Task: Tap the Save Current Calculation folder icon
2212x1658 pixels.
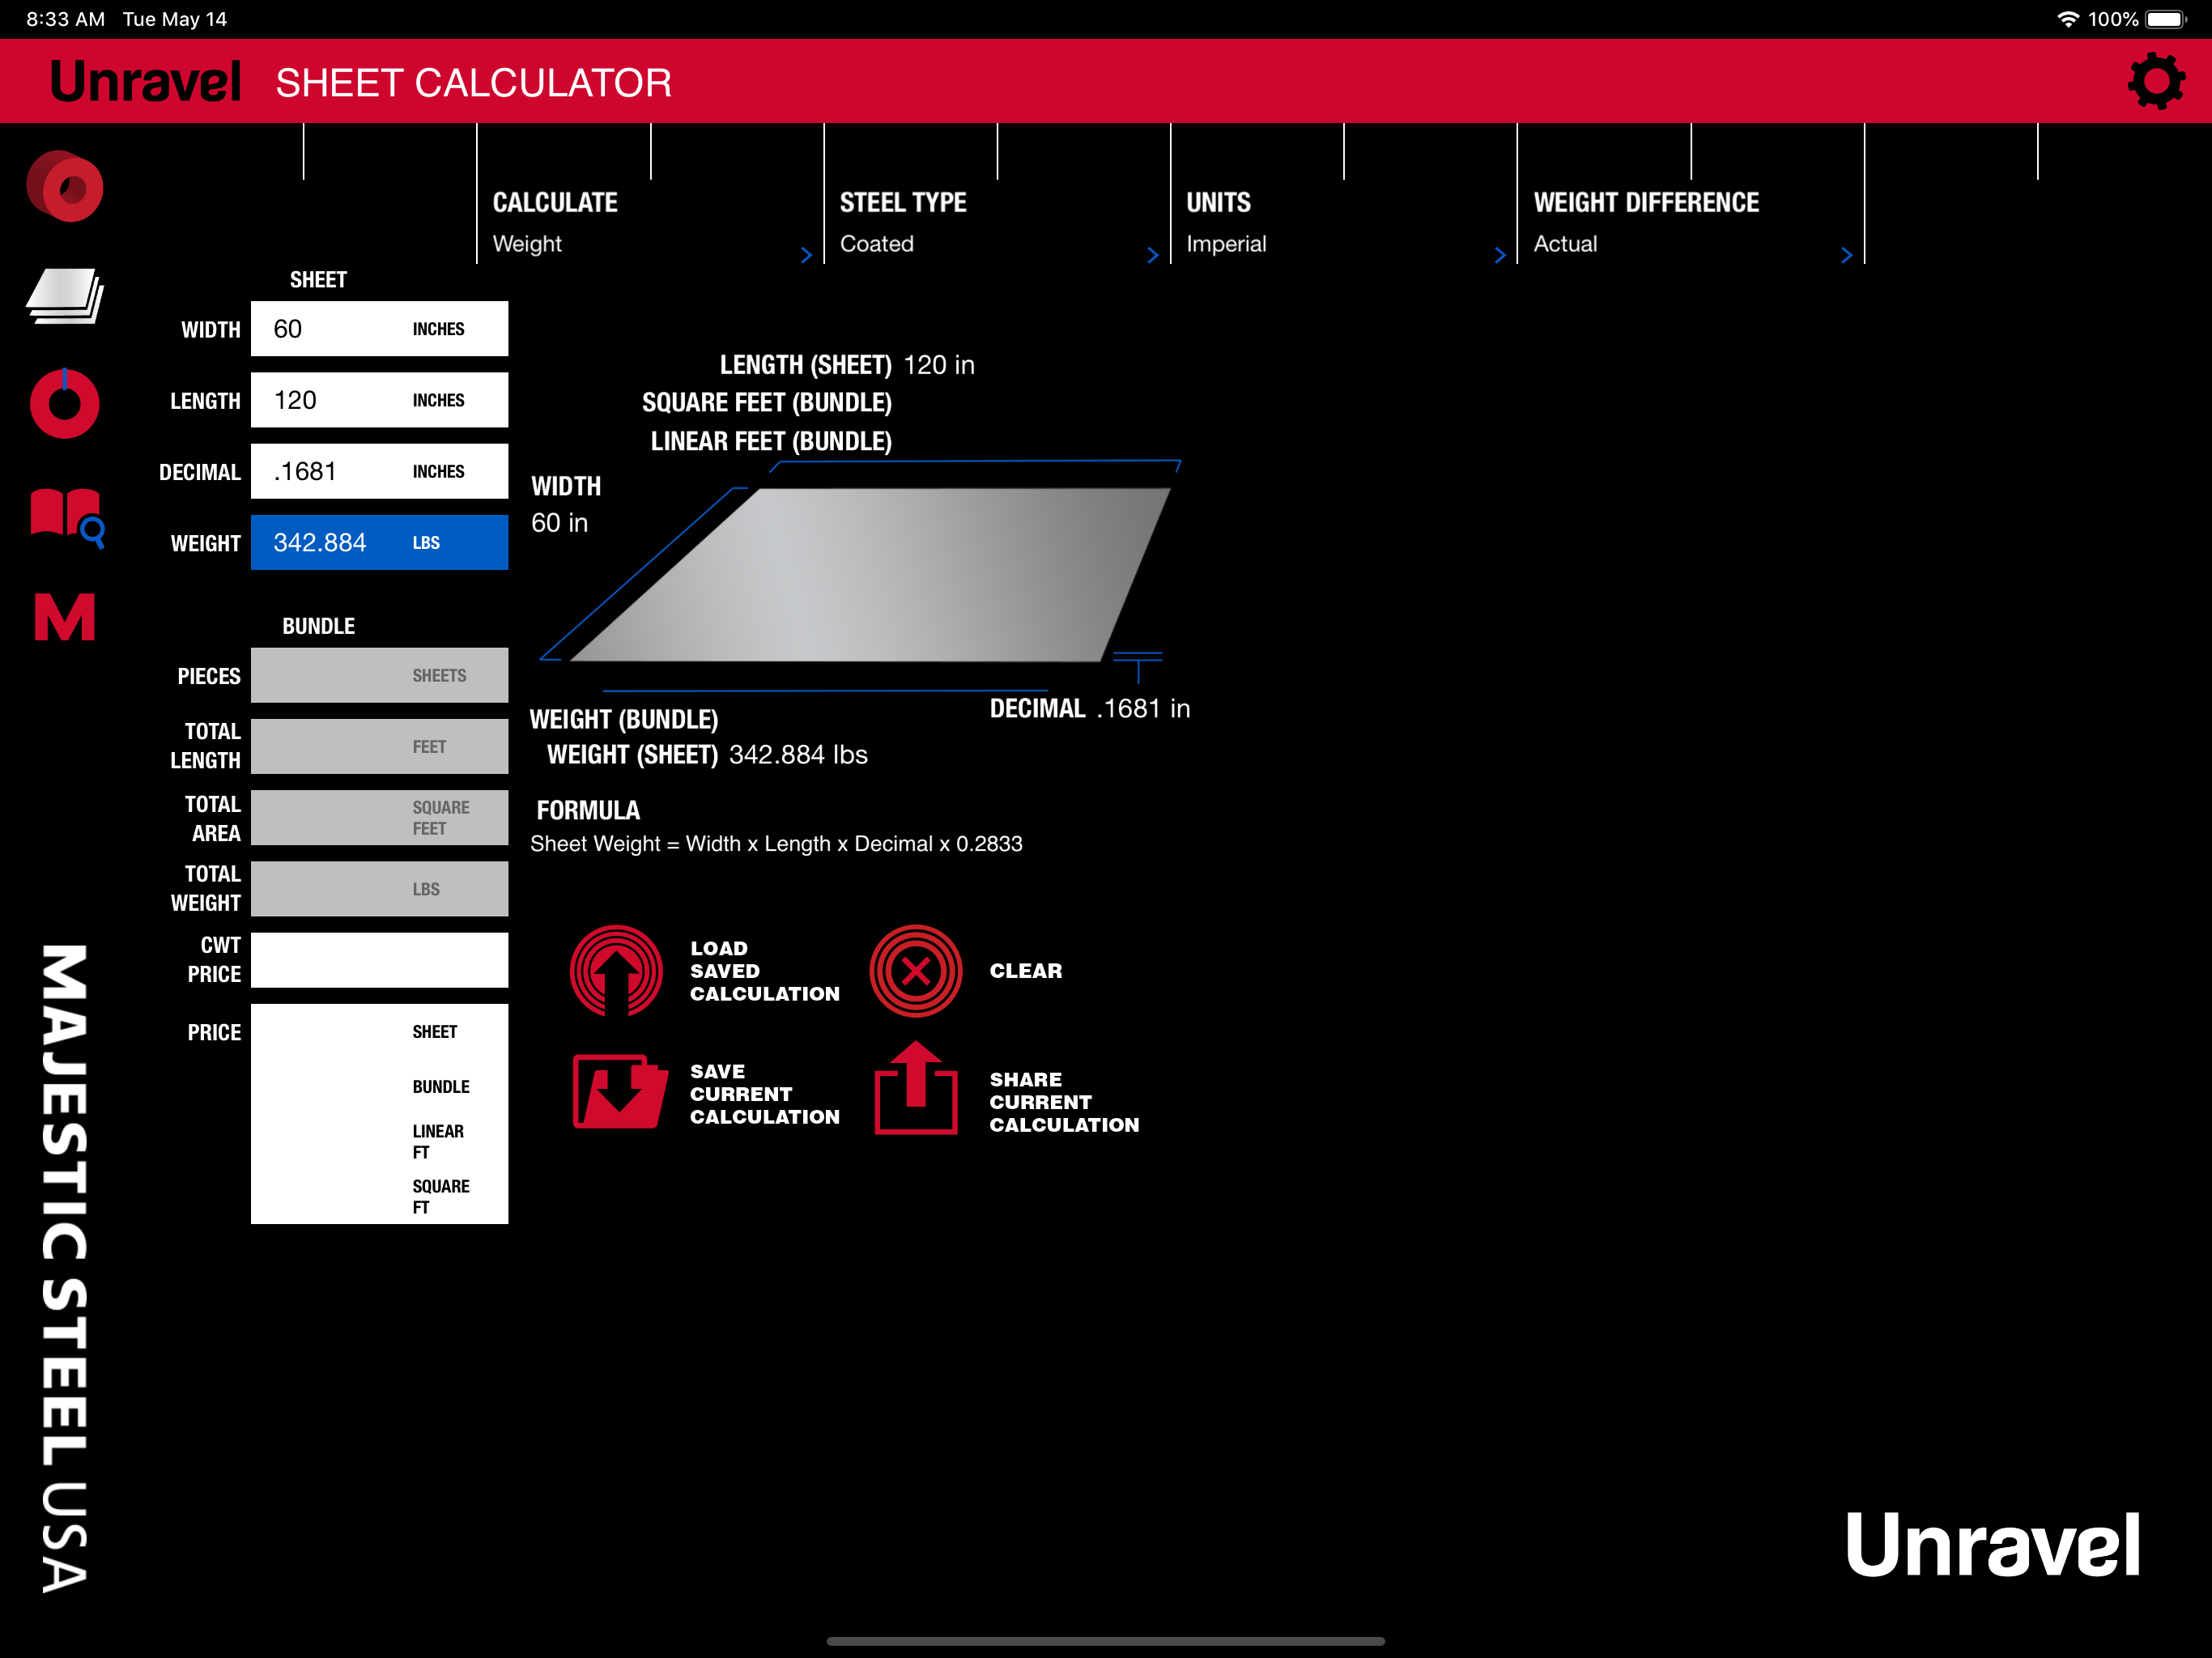Action: click(619, 1091)
